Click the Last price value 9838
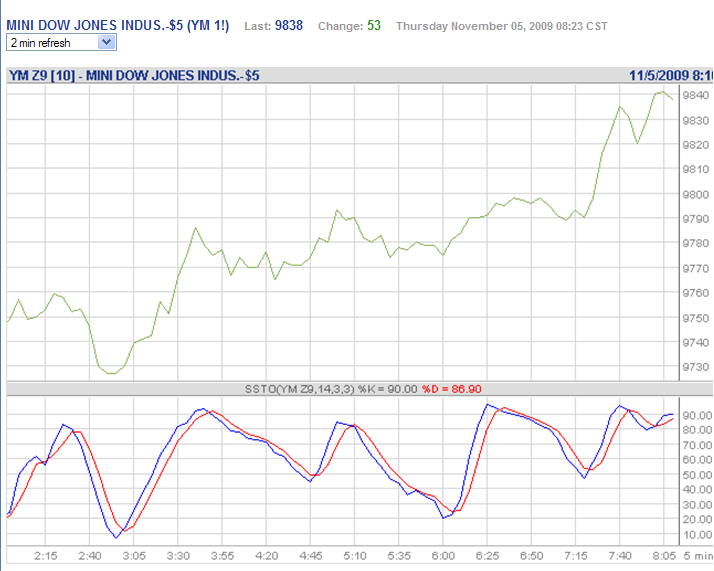The image size is (714, 571). (289, 25)
